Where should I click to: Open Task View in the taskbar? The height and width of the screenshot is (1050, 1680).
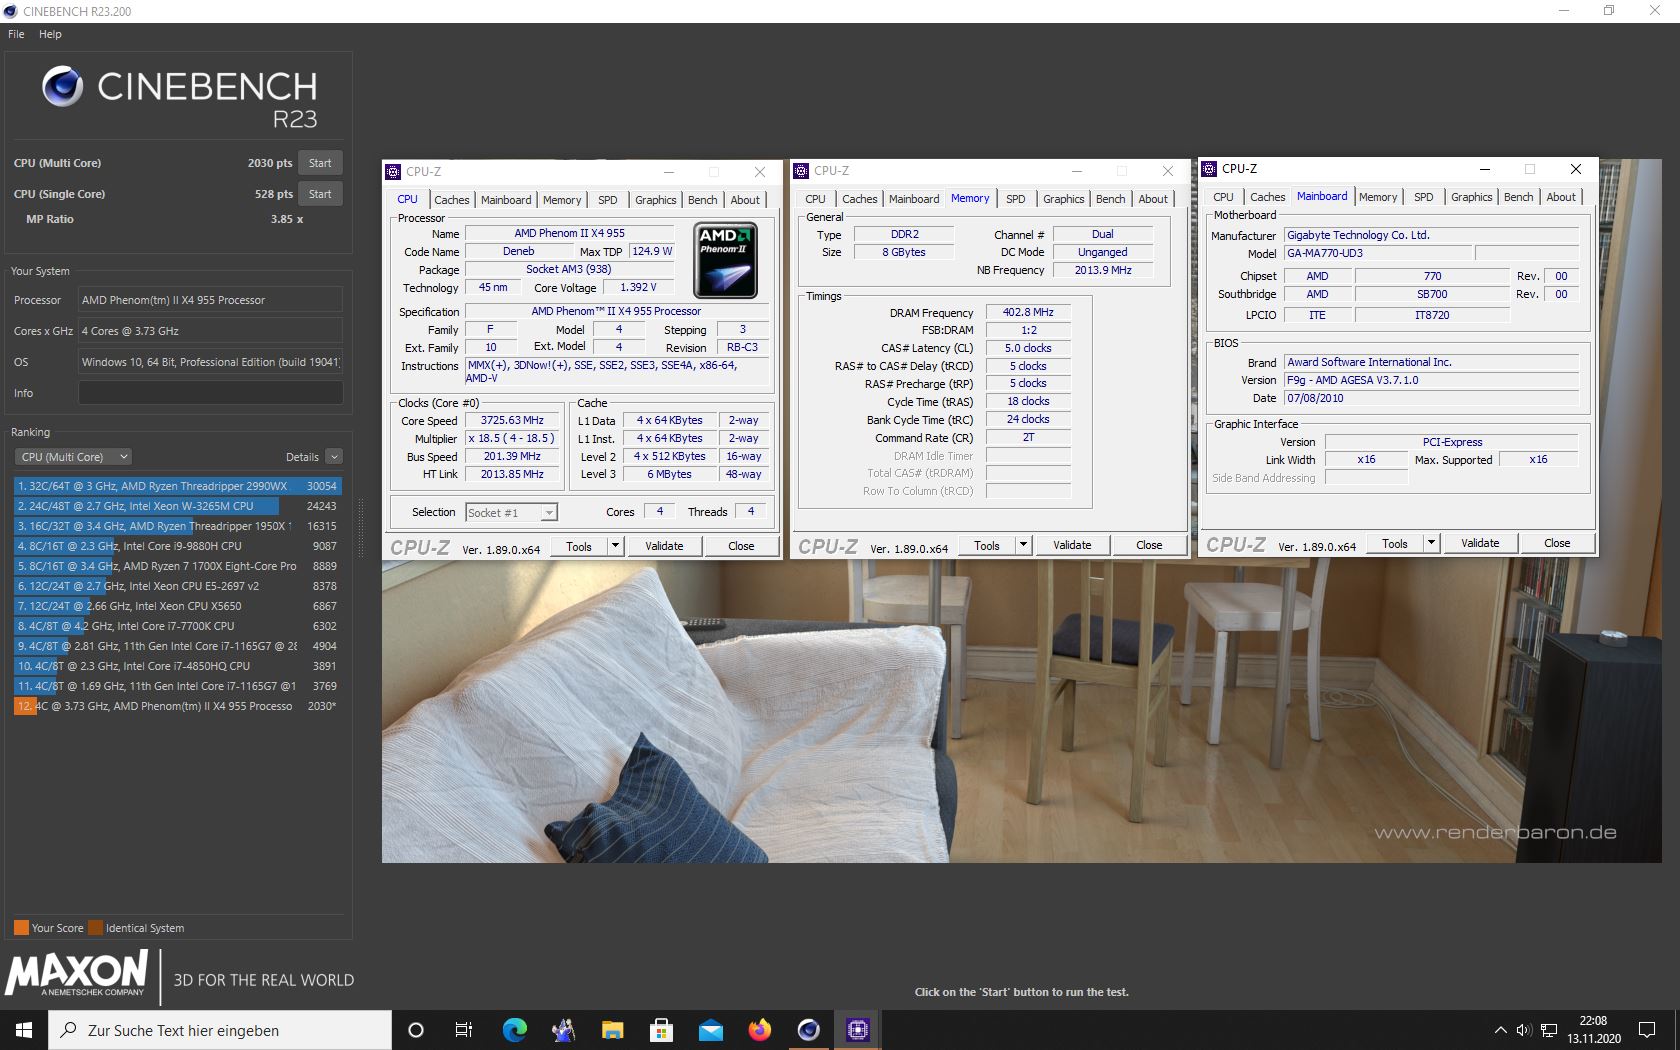point(464,1030)
